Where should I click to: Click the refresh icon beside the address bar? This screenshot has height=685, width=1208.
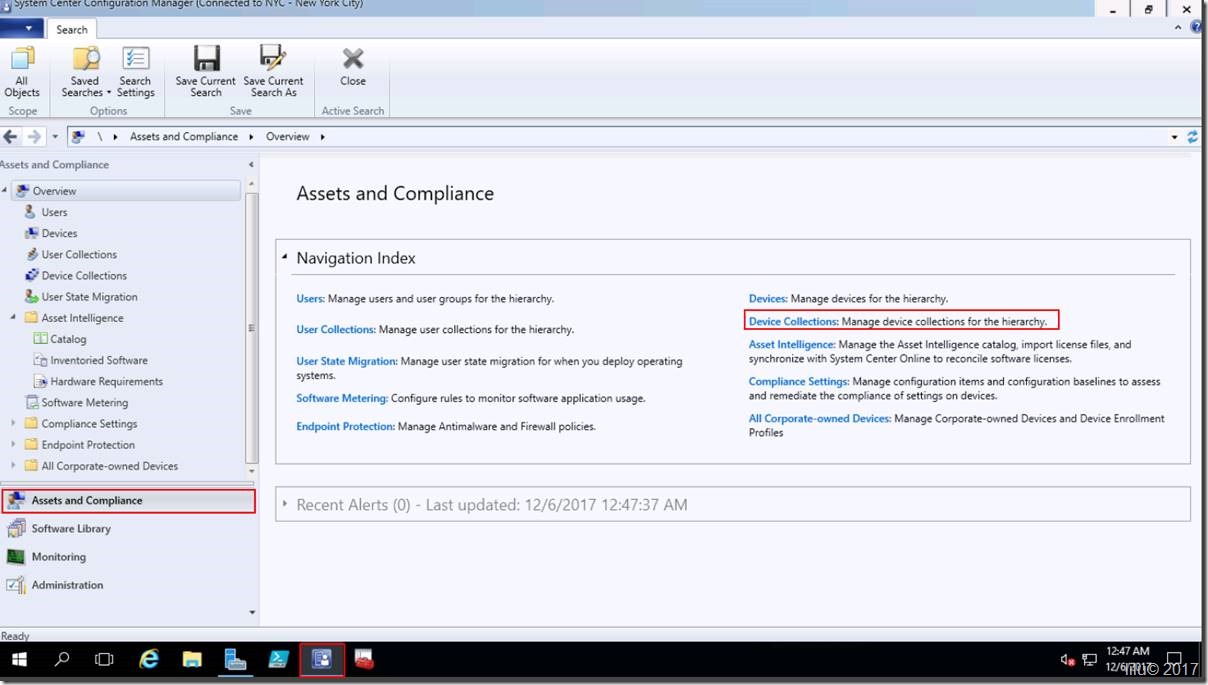coord(1192,136)
